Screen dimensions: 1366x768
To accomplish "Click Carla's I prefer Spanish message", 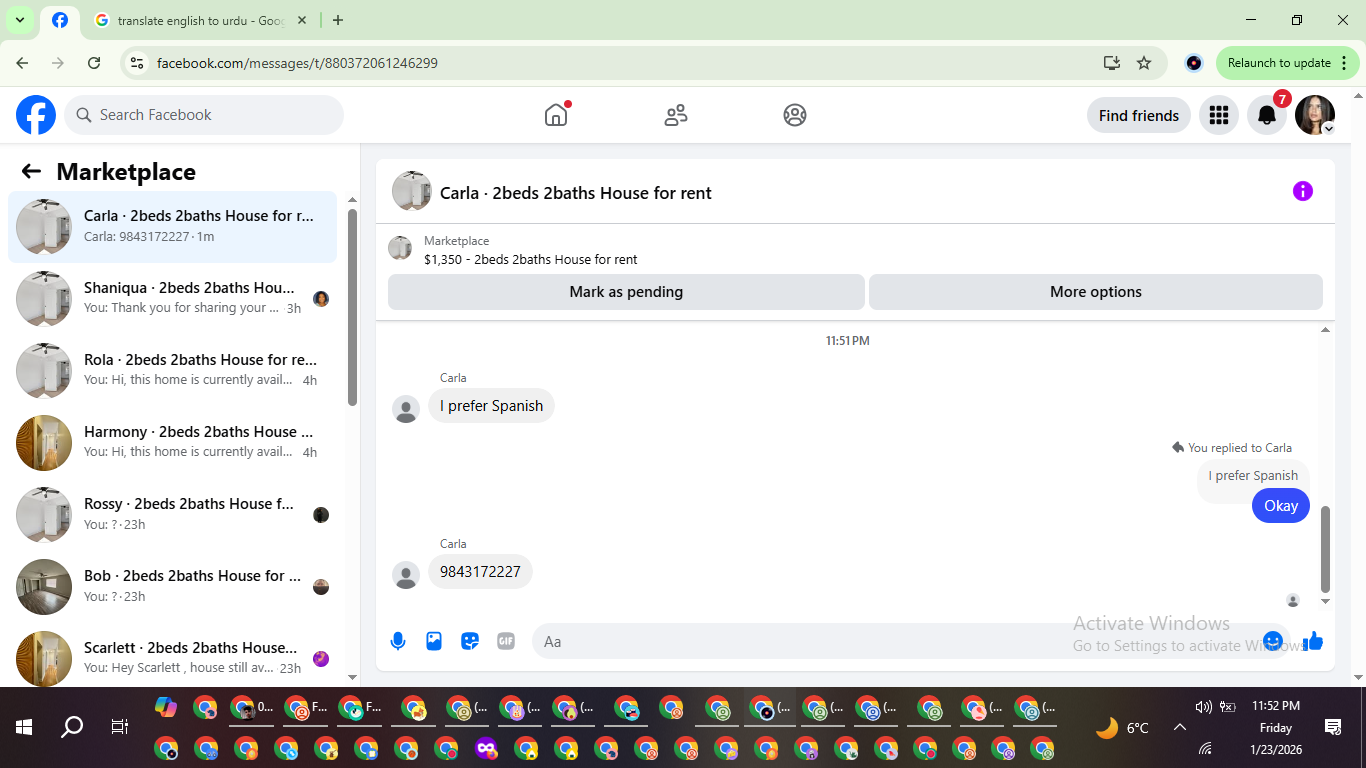I will coord(491,406).
